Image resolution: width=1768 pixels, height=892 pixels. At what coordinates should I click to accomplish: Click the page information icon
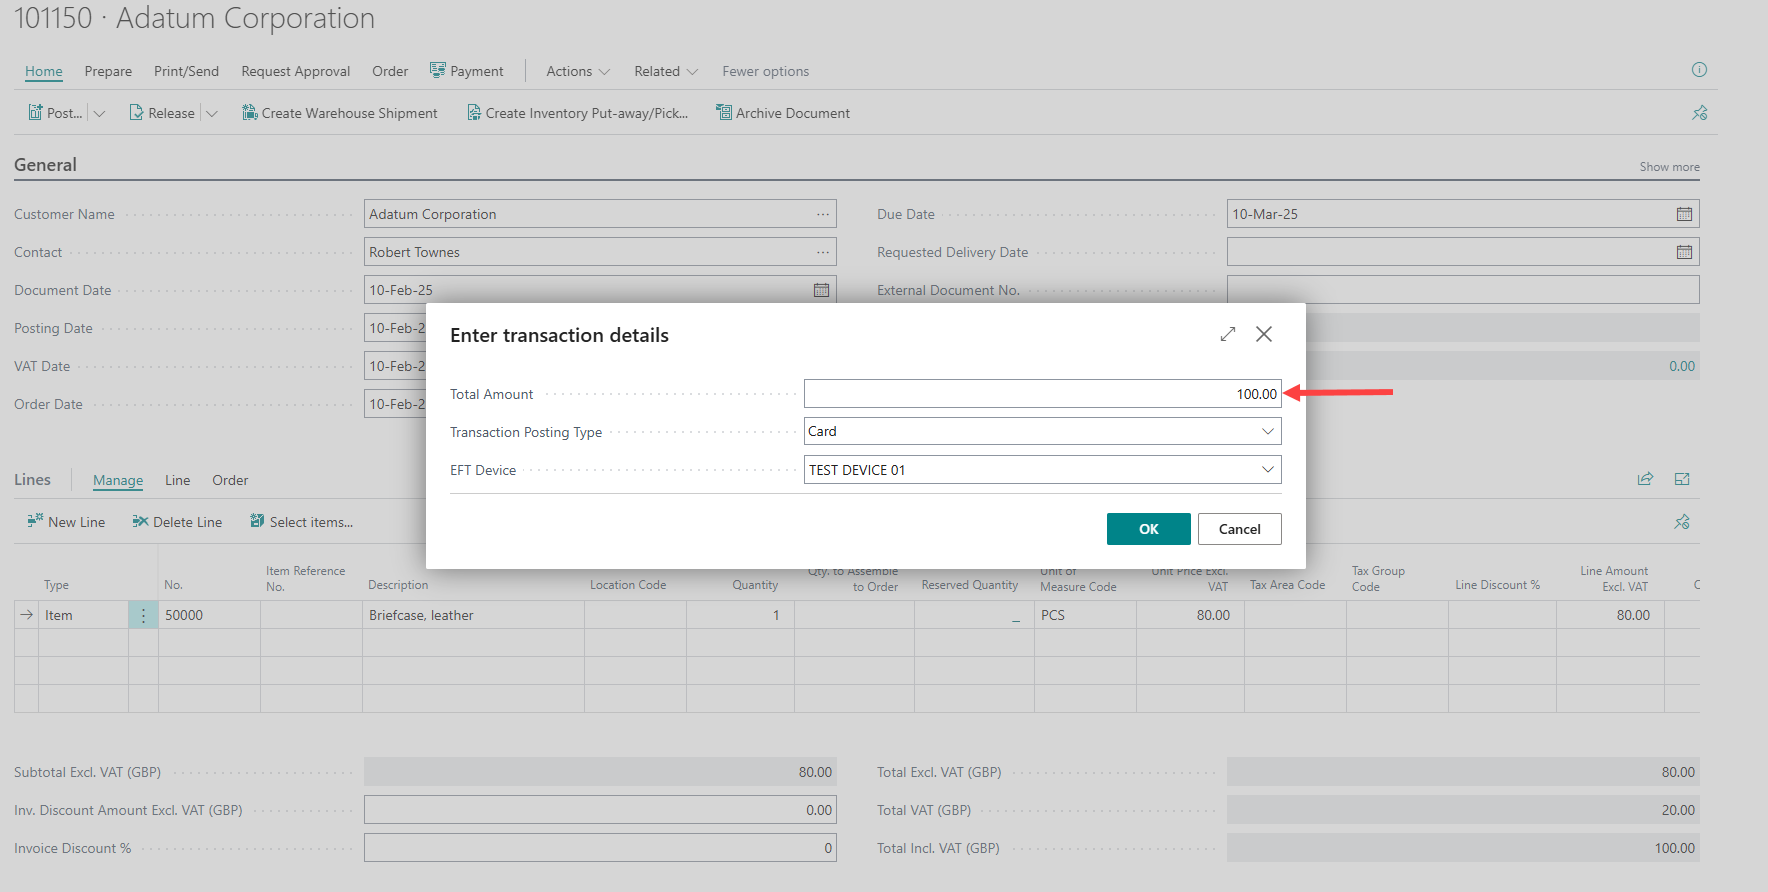(x=1699, y=70)
